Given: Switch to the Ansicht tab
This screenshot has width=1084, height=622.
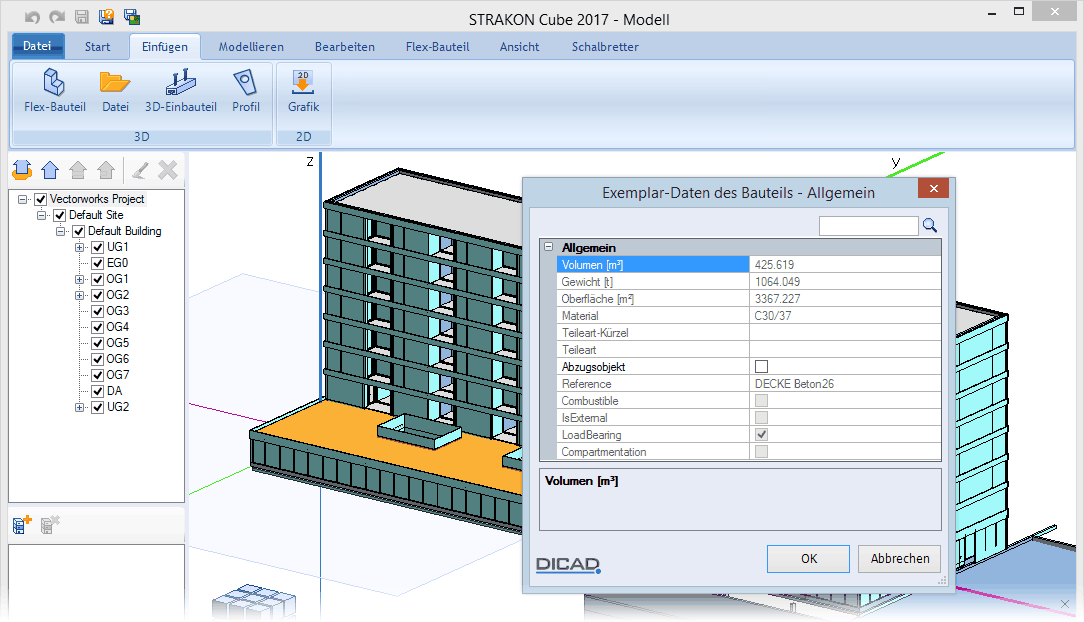Looking at the screenshot, I should pyautogui.click(x=519, y=47).
